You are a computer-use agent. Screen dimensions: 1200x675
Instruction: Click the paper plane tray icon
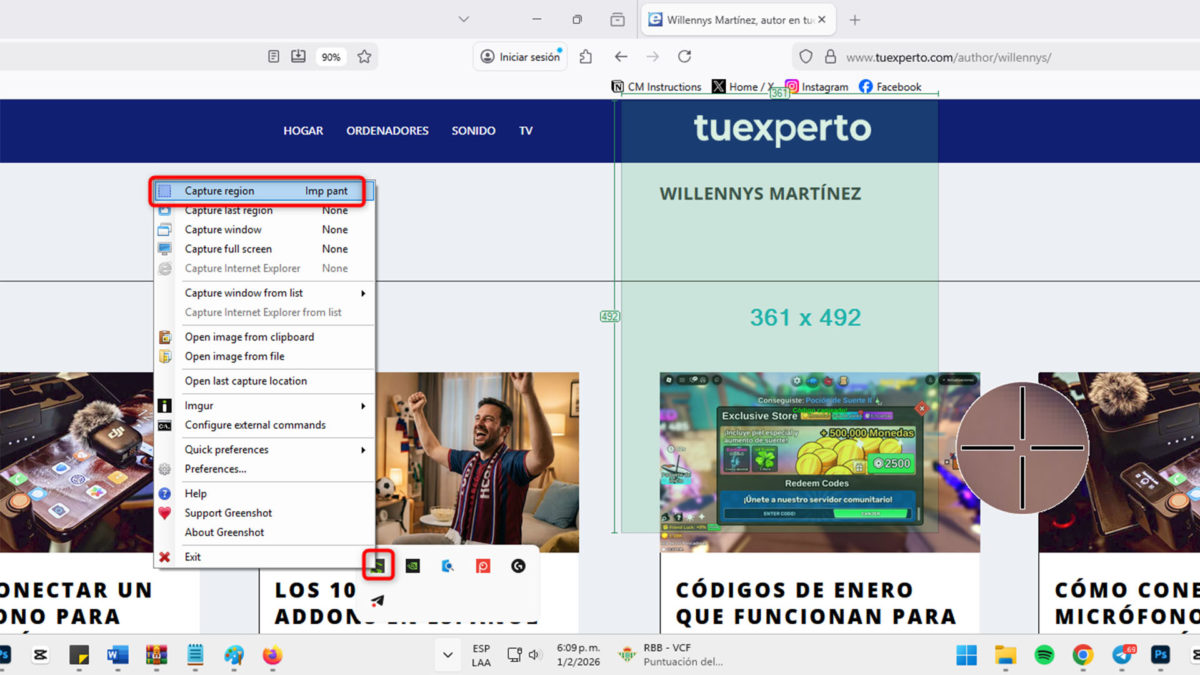[377, 601]
